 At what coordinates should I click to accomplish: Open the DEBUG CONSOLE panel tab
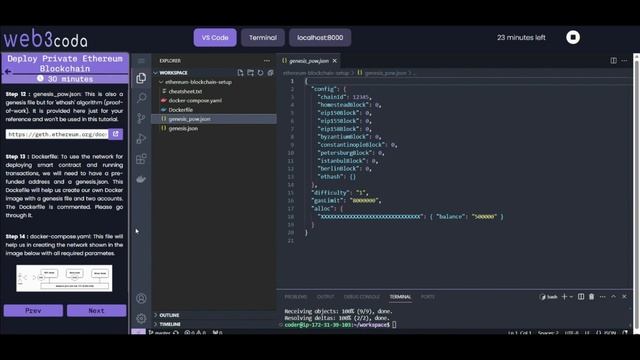[362, 297]
